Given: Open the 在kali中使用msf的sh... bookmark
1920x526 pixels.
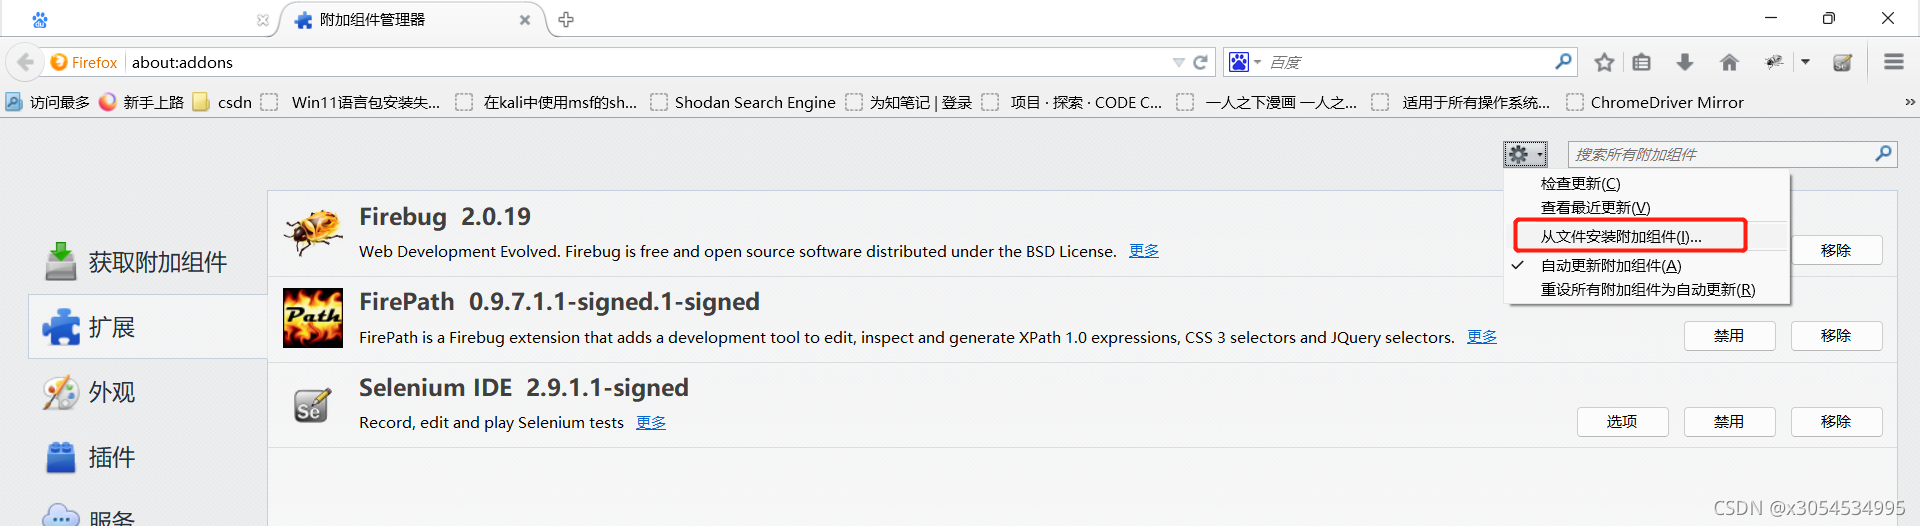Looking at the screenshot, I should tap(546, 102).
